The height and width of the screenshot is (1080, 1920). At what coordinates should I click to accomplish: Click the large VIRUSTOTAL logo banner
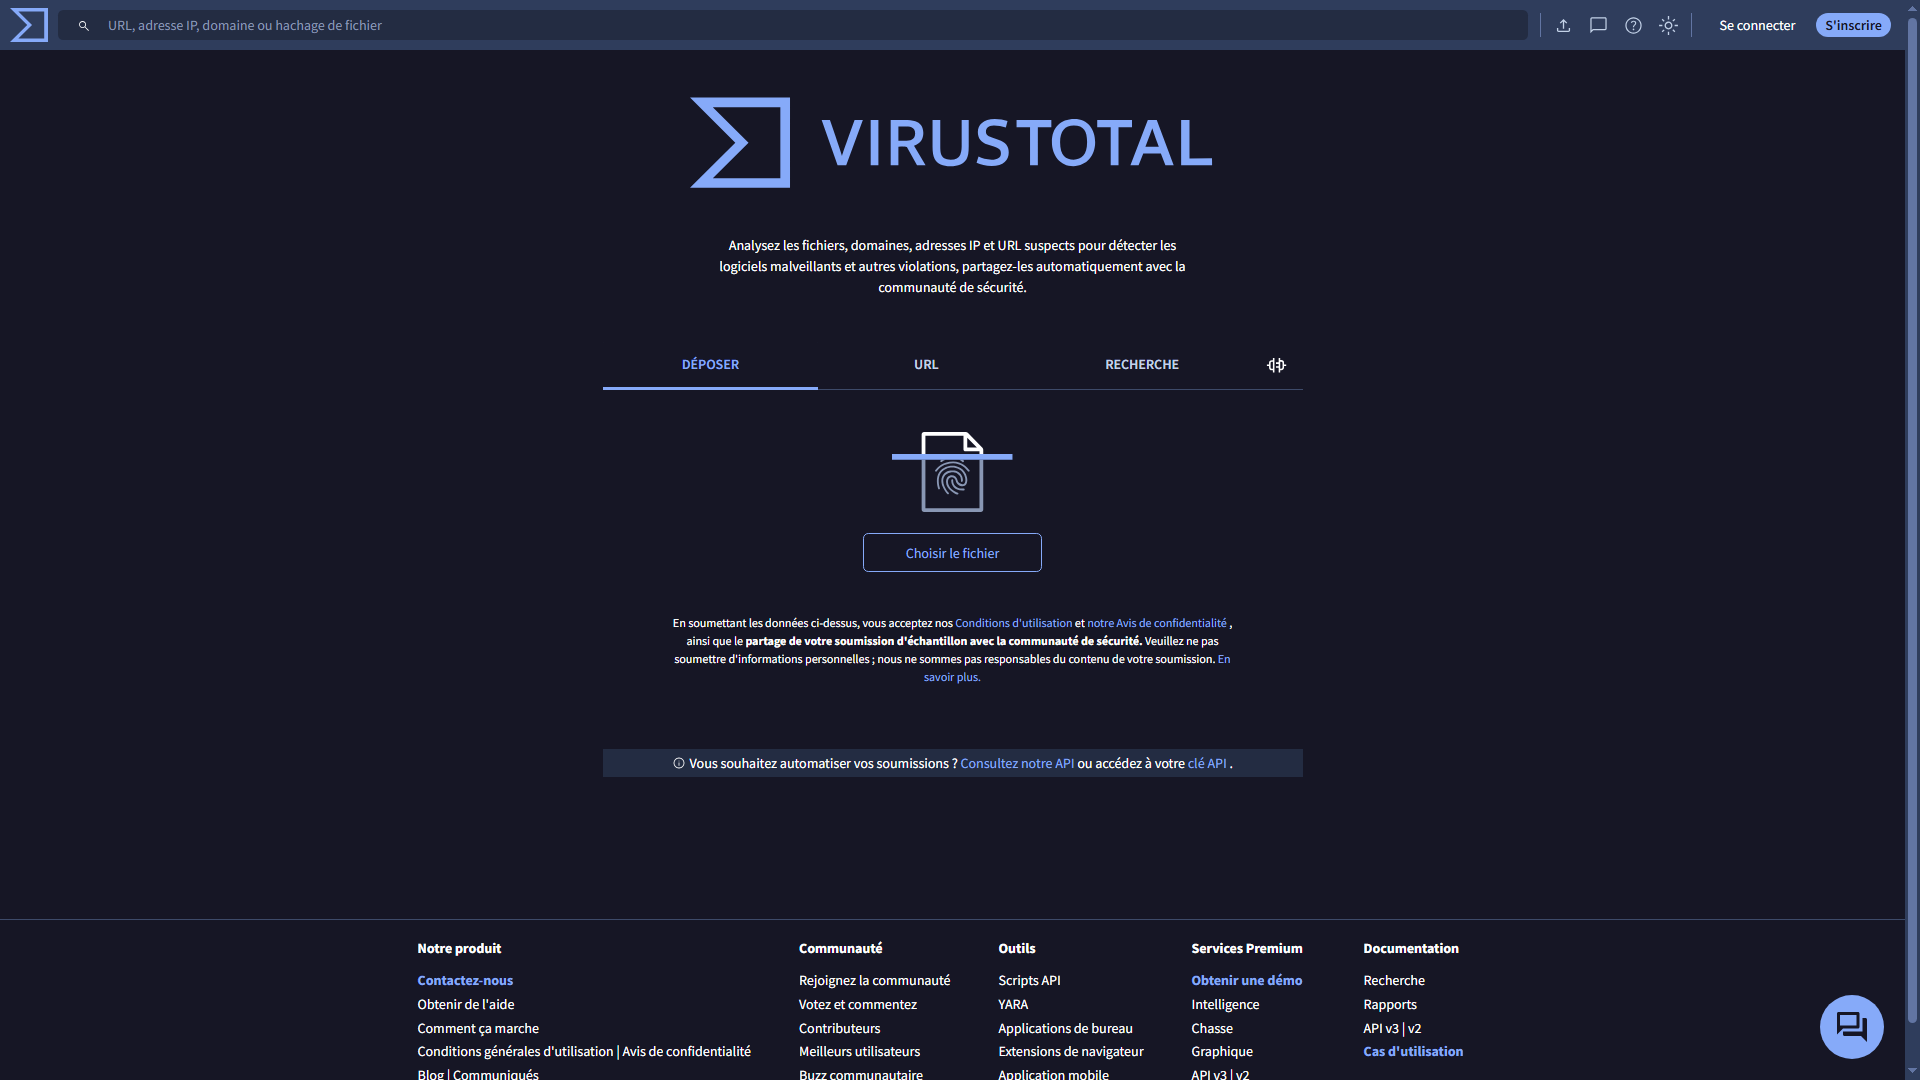(951, 143)
